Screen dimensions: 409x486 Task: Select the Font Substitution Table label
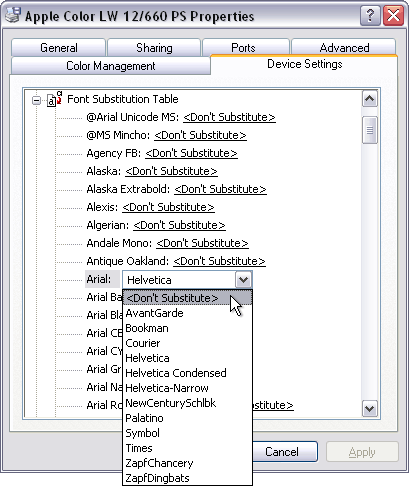click(123, 99)
